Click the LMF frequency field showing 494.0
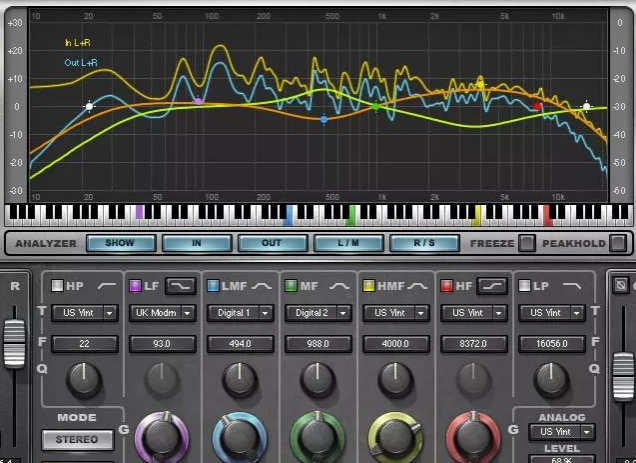Screen dimensions: 636x463 tap(241, 344)
